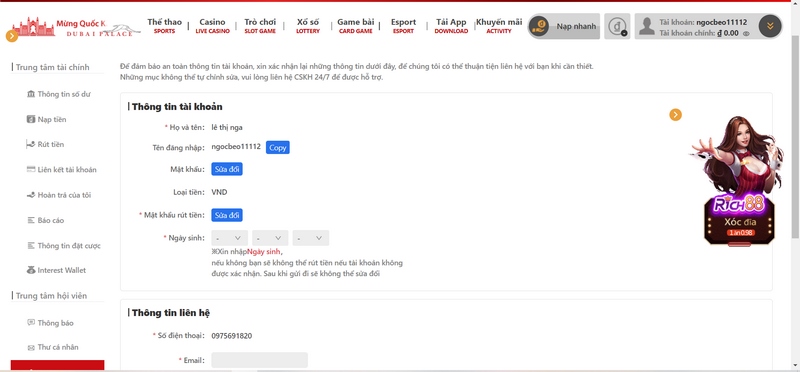
Task: Toggle balance visibility eye icon
Action: pyautogui.click(x=746, y=34)
